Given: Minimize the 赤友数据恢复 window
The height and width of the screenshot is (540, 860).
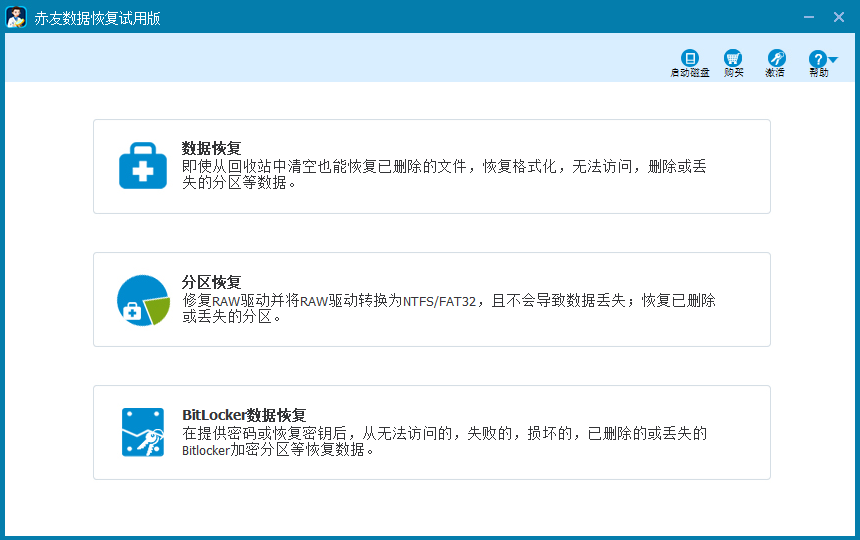Looking at the screenshot, I should click(808, 17).
